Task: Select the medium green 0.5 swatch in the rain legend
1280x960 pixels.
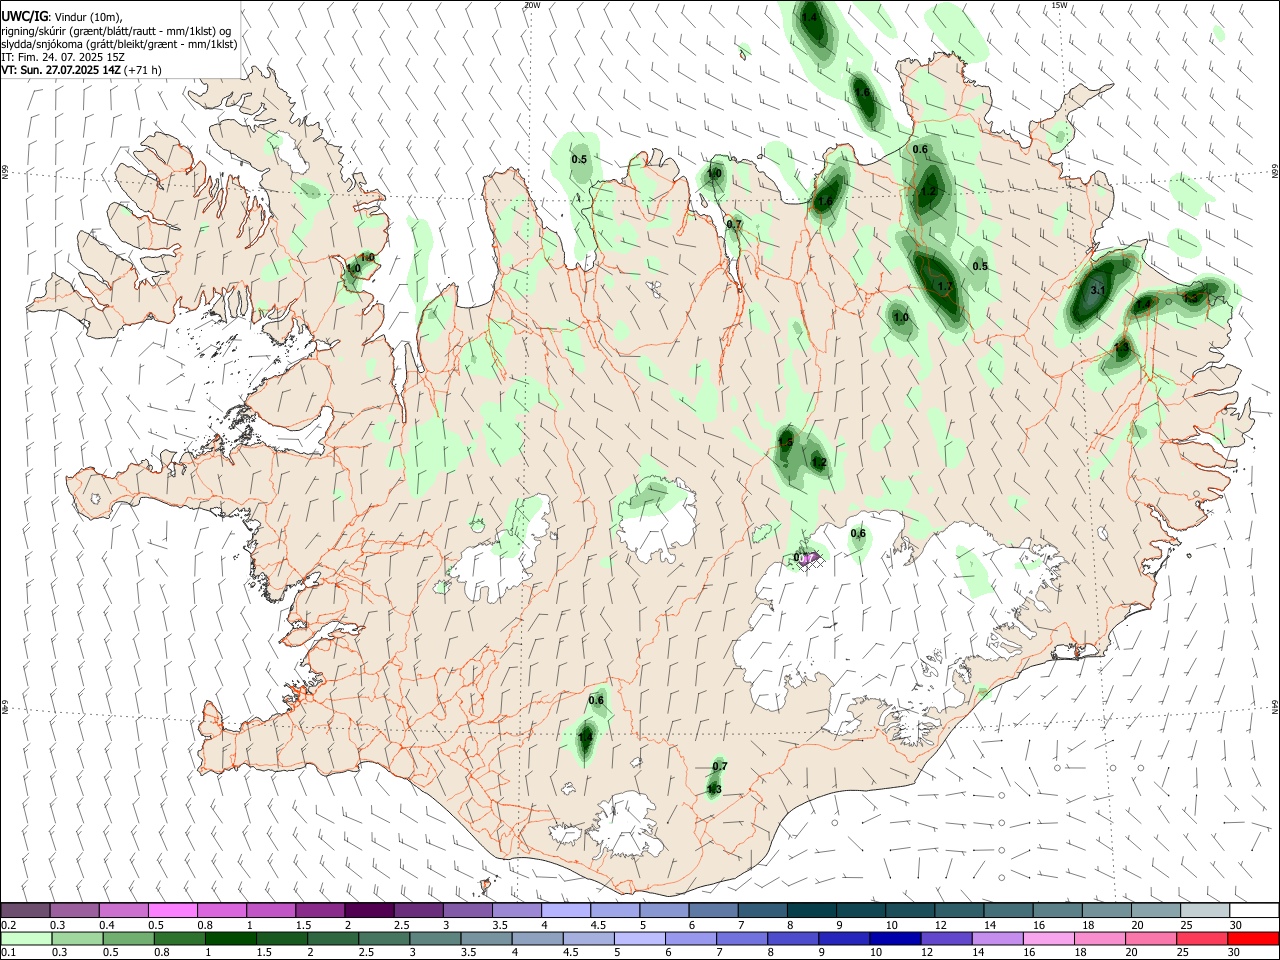Action: [x=128, y=938]
